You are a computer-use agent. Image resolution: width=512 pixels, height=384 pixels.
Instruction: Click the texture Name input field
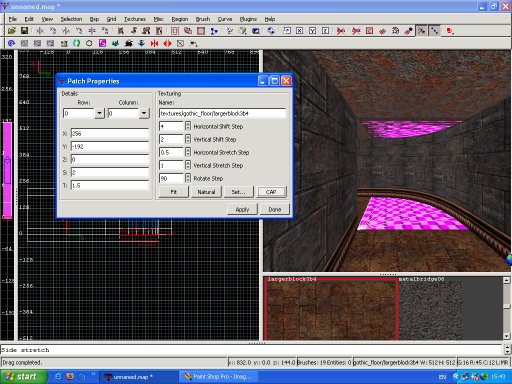(222, 114)
